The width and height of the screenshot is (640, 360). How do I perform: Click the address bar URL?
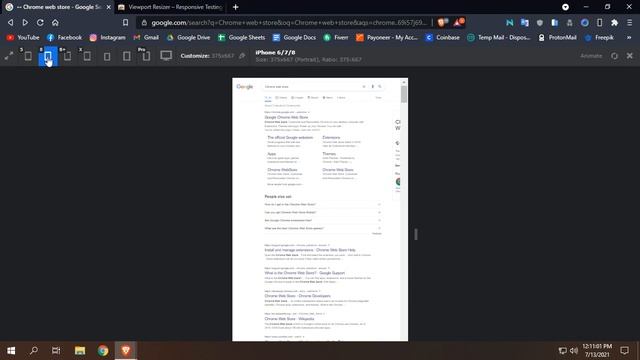pos(289,22)
